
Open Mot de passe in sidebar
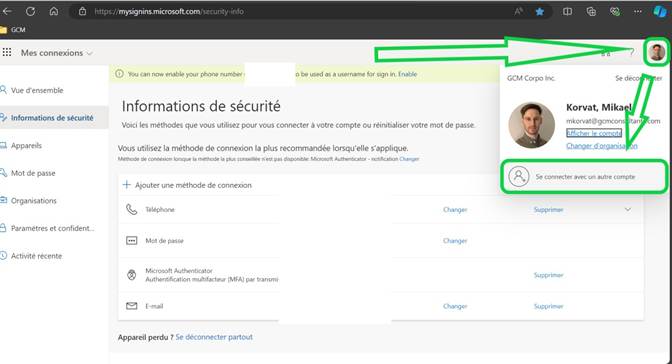coord(33,173)
